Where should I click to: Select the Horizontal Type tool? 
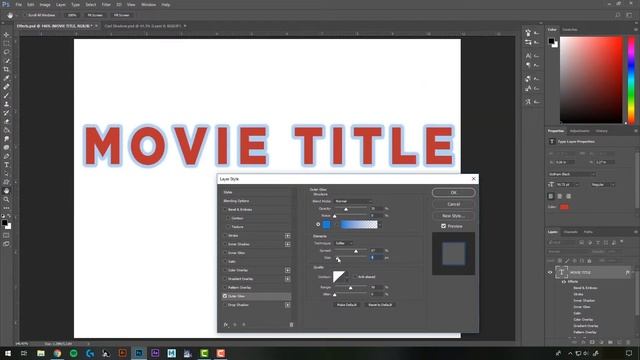point(6,165)
